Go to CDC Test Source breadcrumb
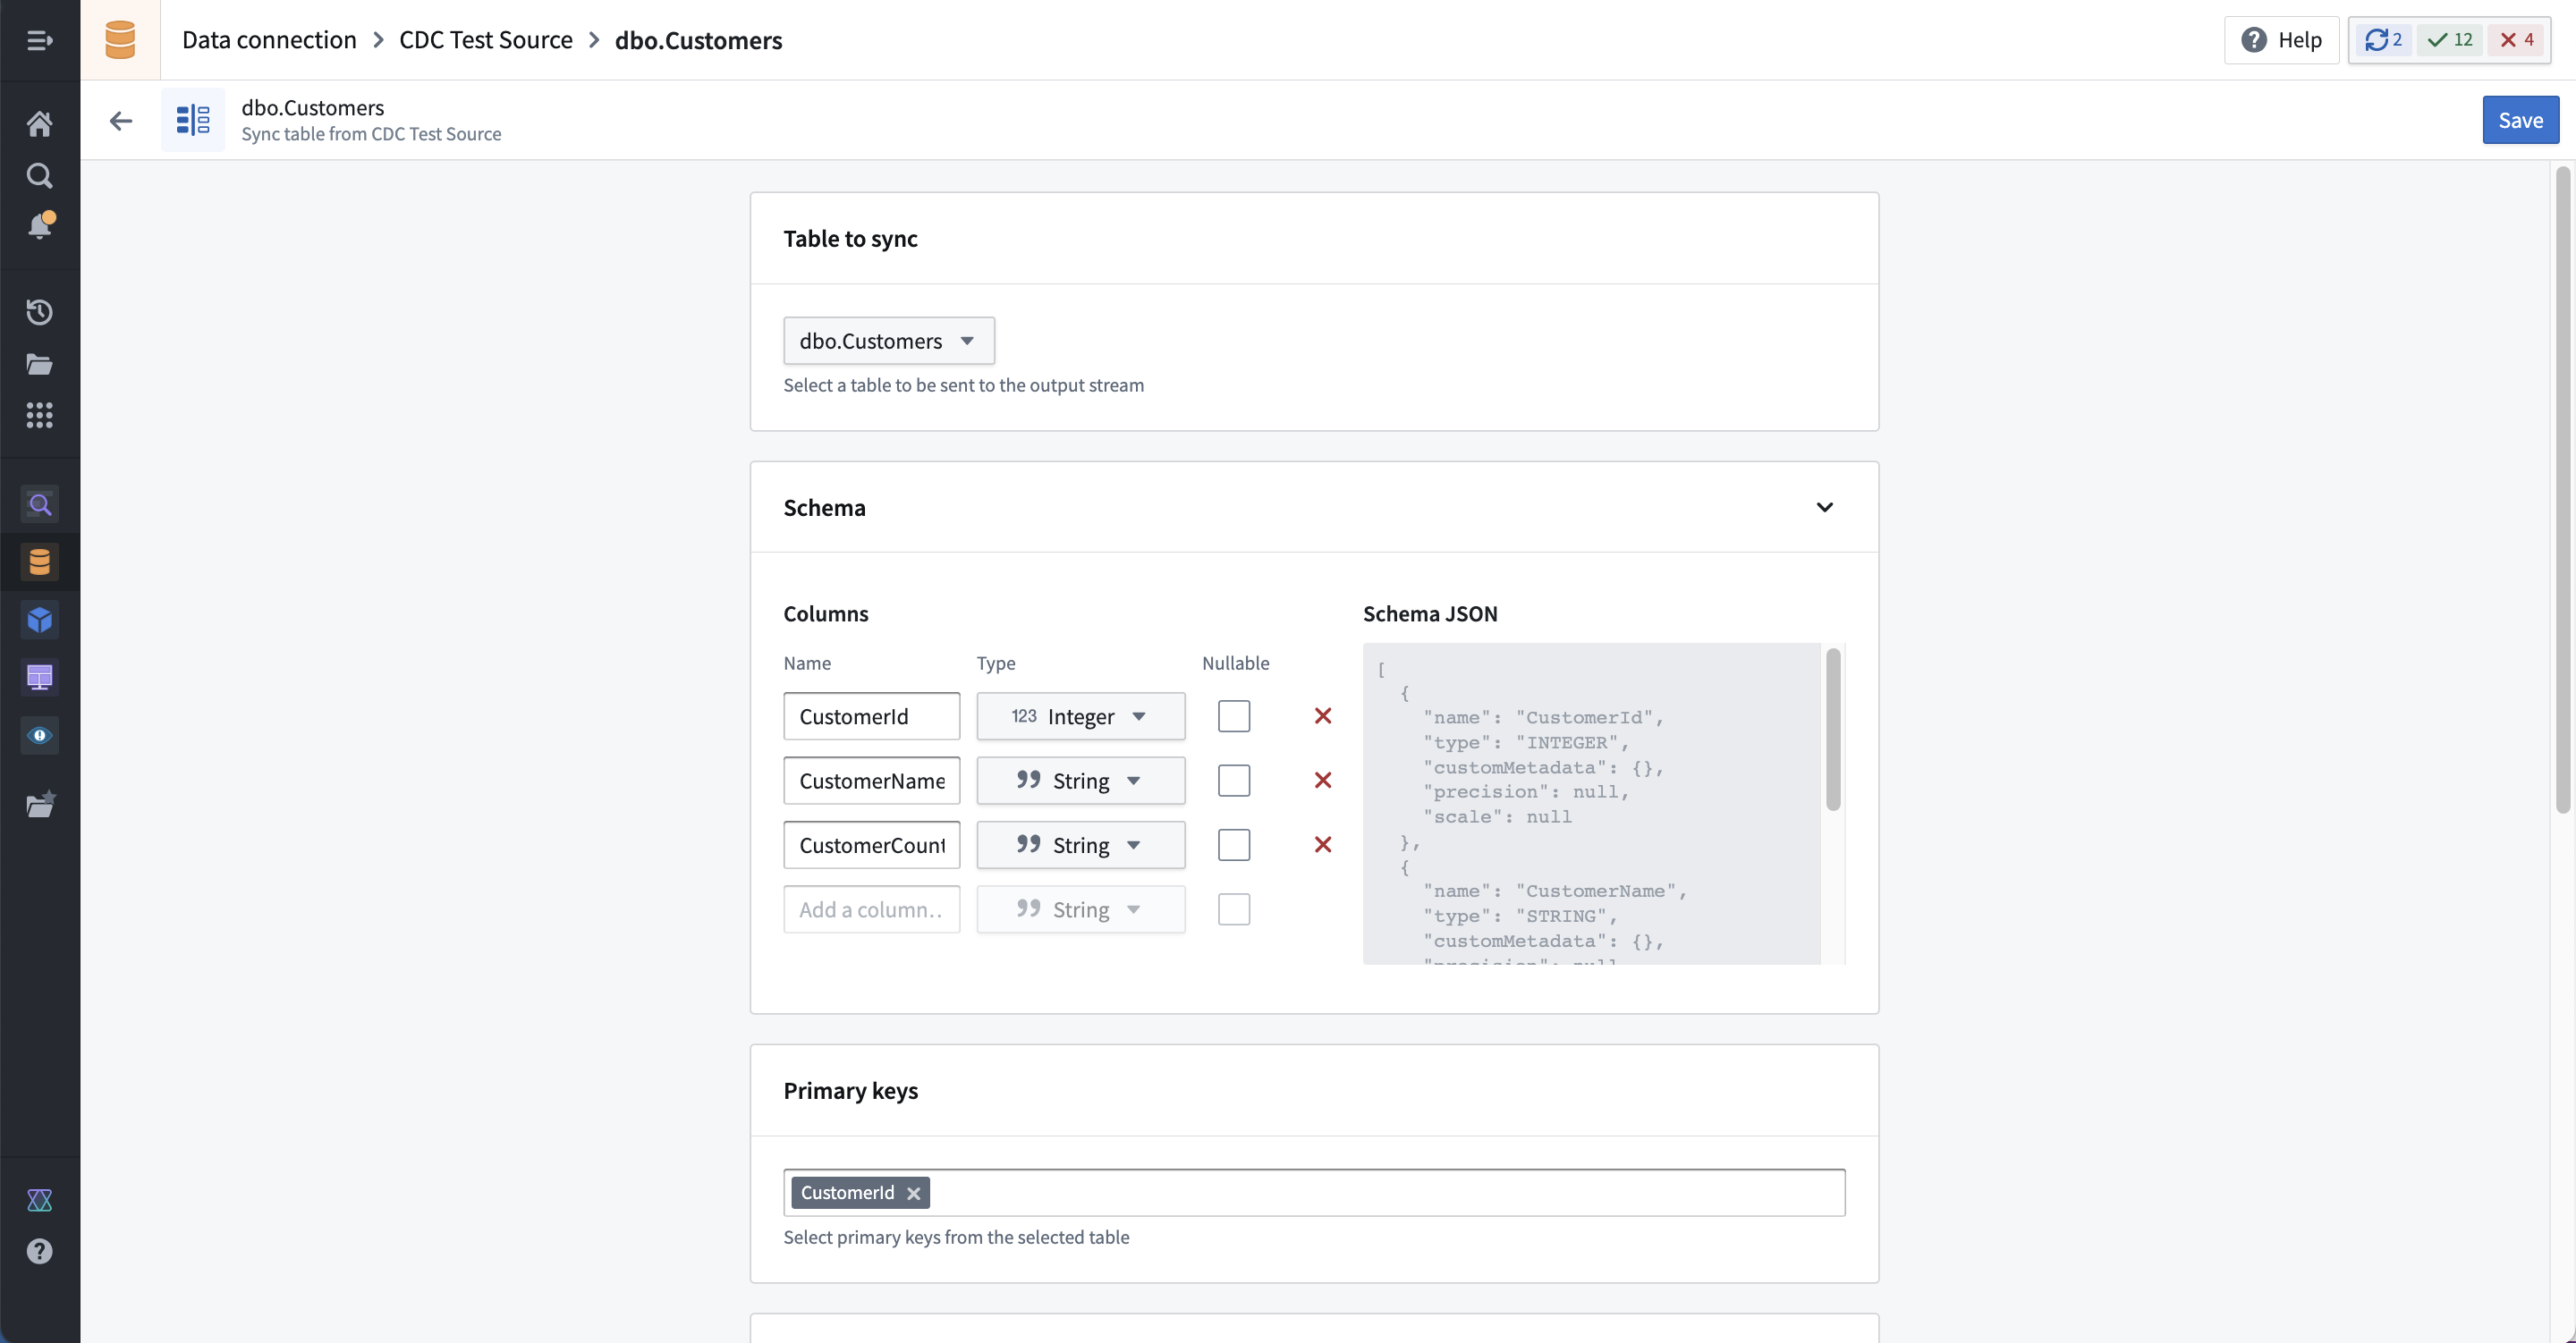Image resolution: width=2576 pixels, height=1343 pixels. pos(486,40)
